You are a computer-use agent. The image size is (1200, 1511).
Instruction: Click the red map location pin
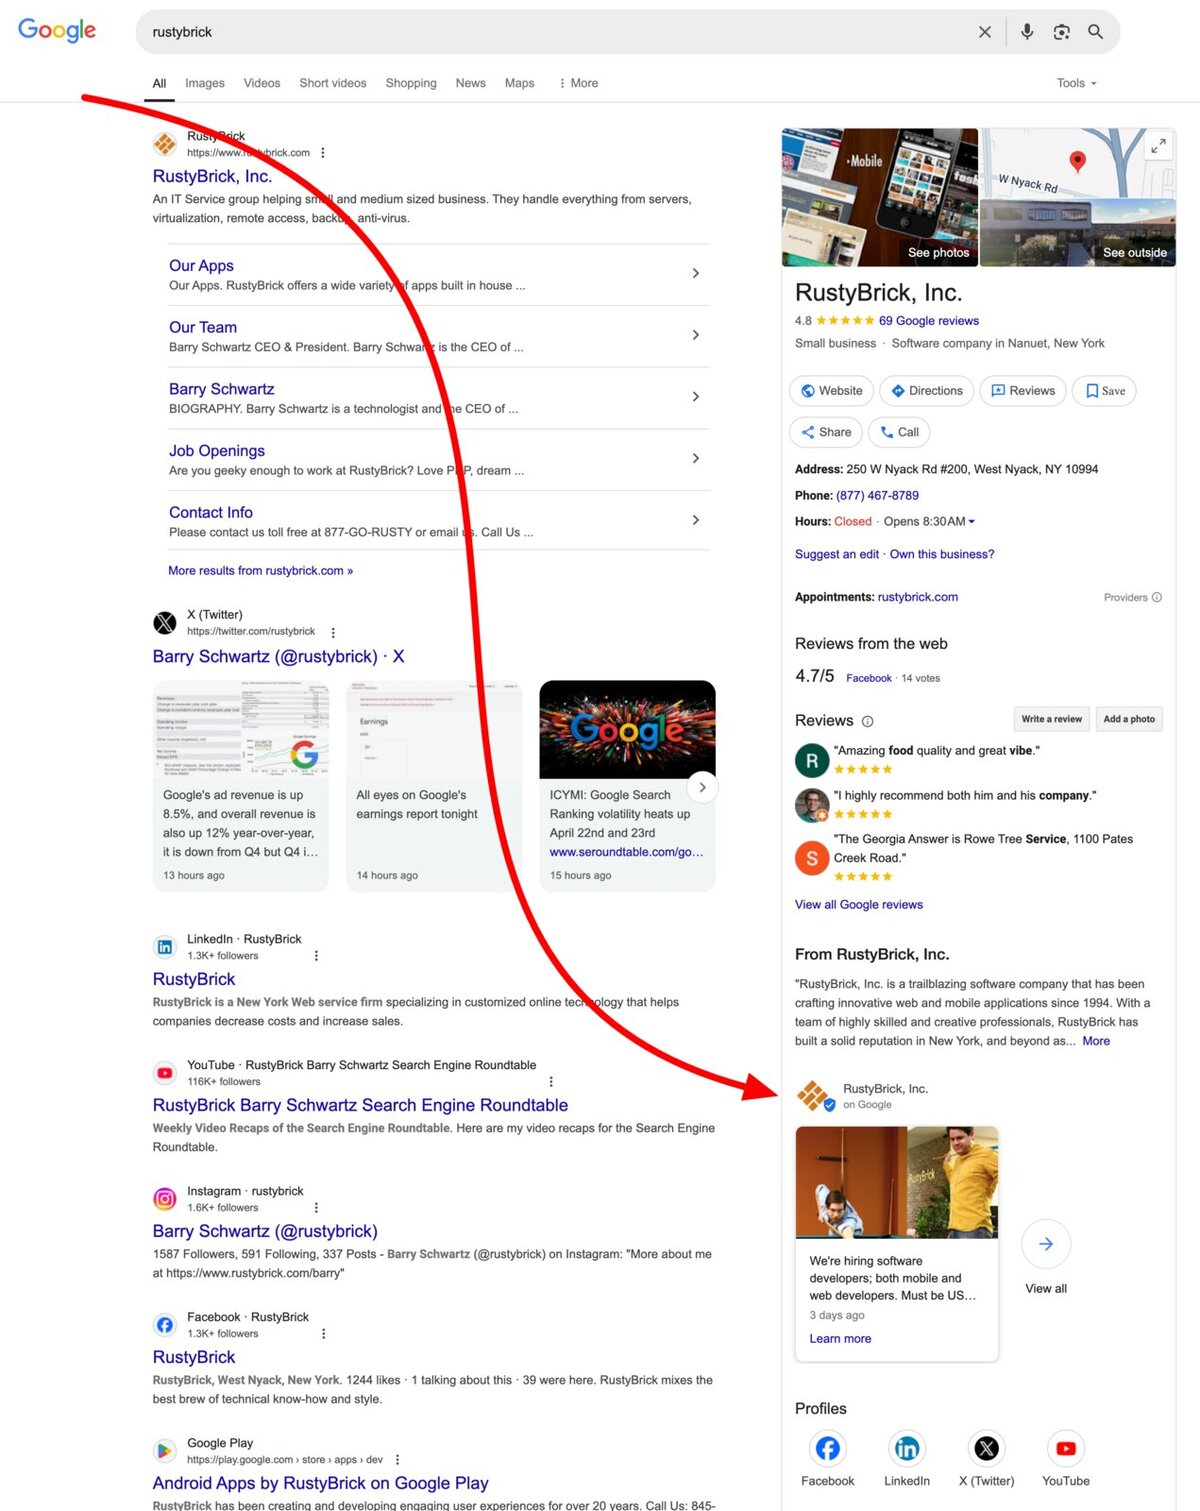(1077, 161)
